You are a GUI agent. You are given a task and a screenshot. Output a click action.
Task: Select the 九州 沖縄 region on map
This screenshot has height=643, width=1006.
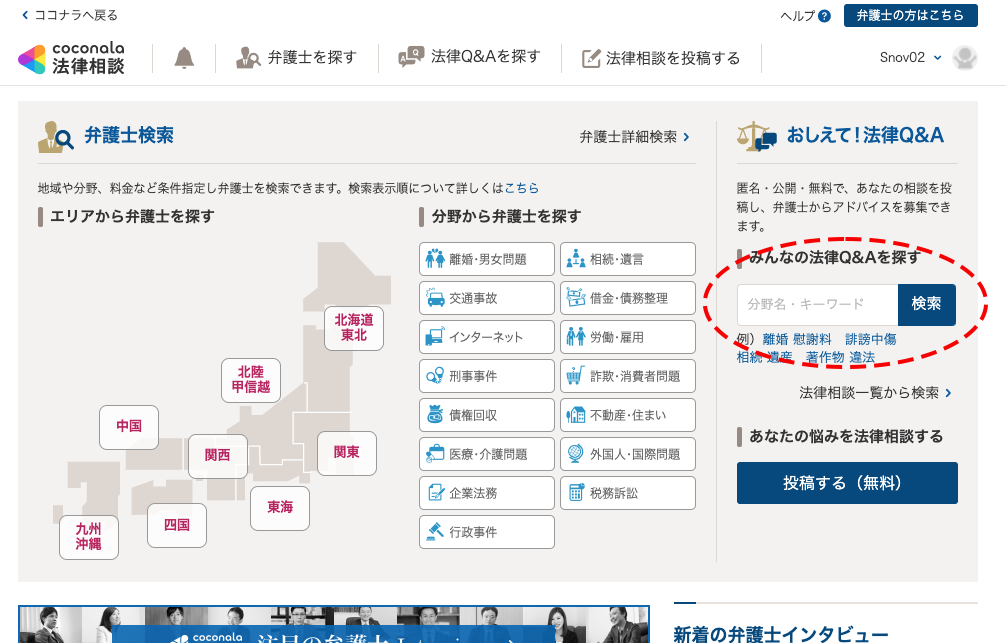(x=89, y=537)
